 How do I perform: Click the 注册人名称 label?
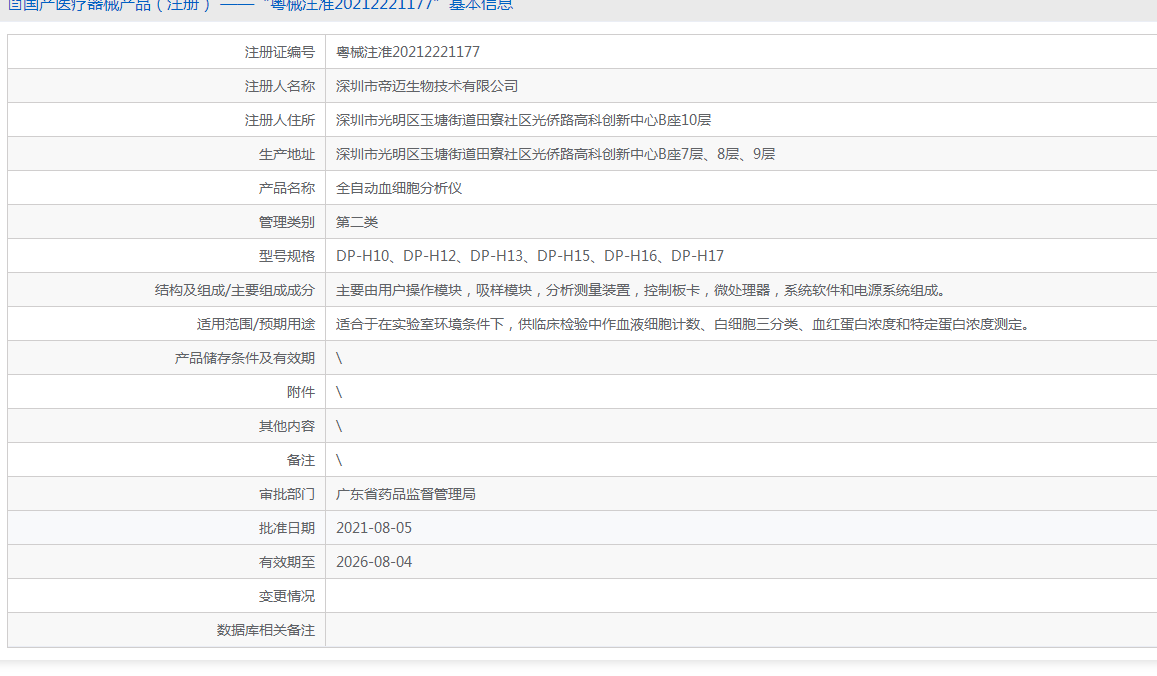[x=280, y=86]
